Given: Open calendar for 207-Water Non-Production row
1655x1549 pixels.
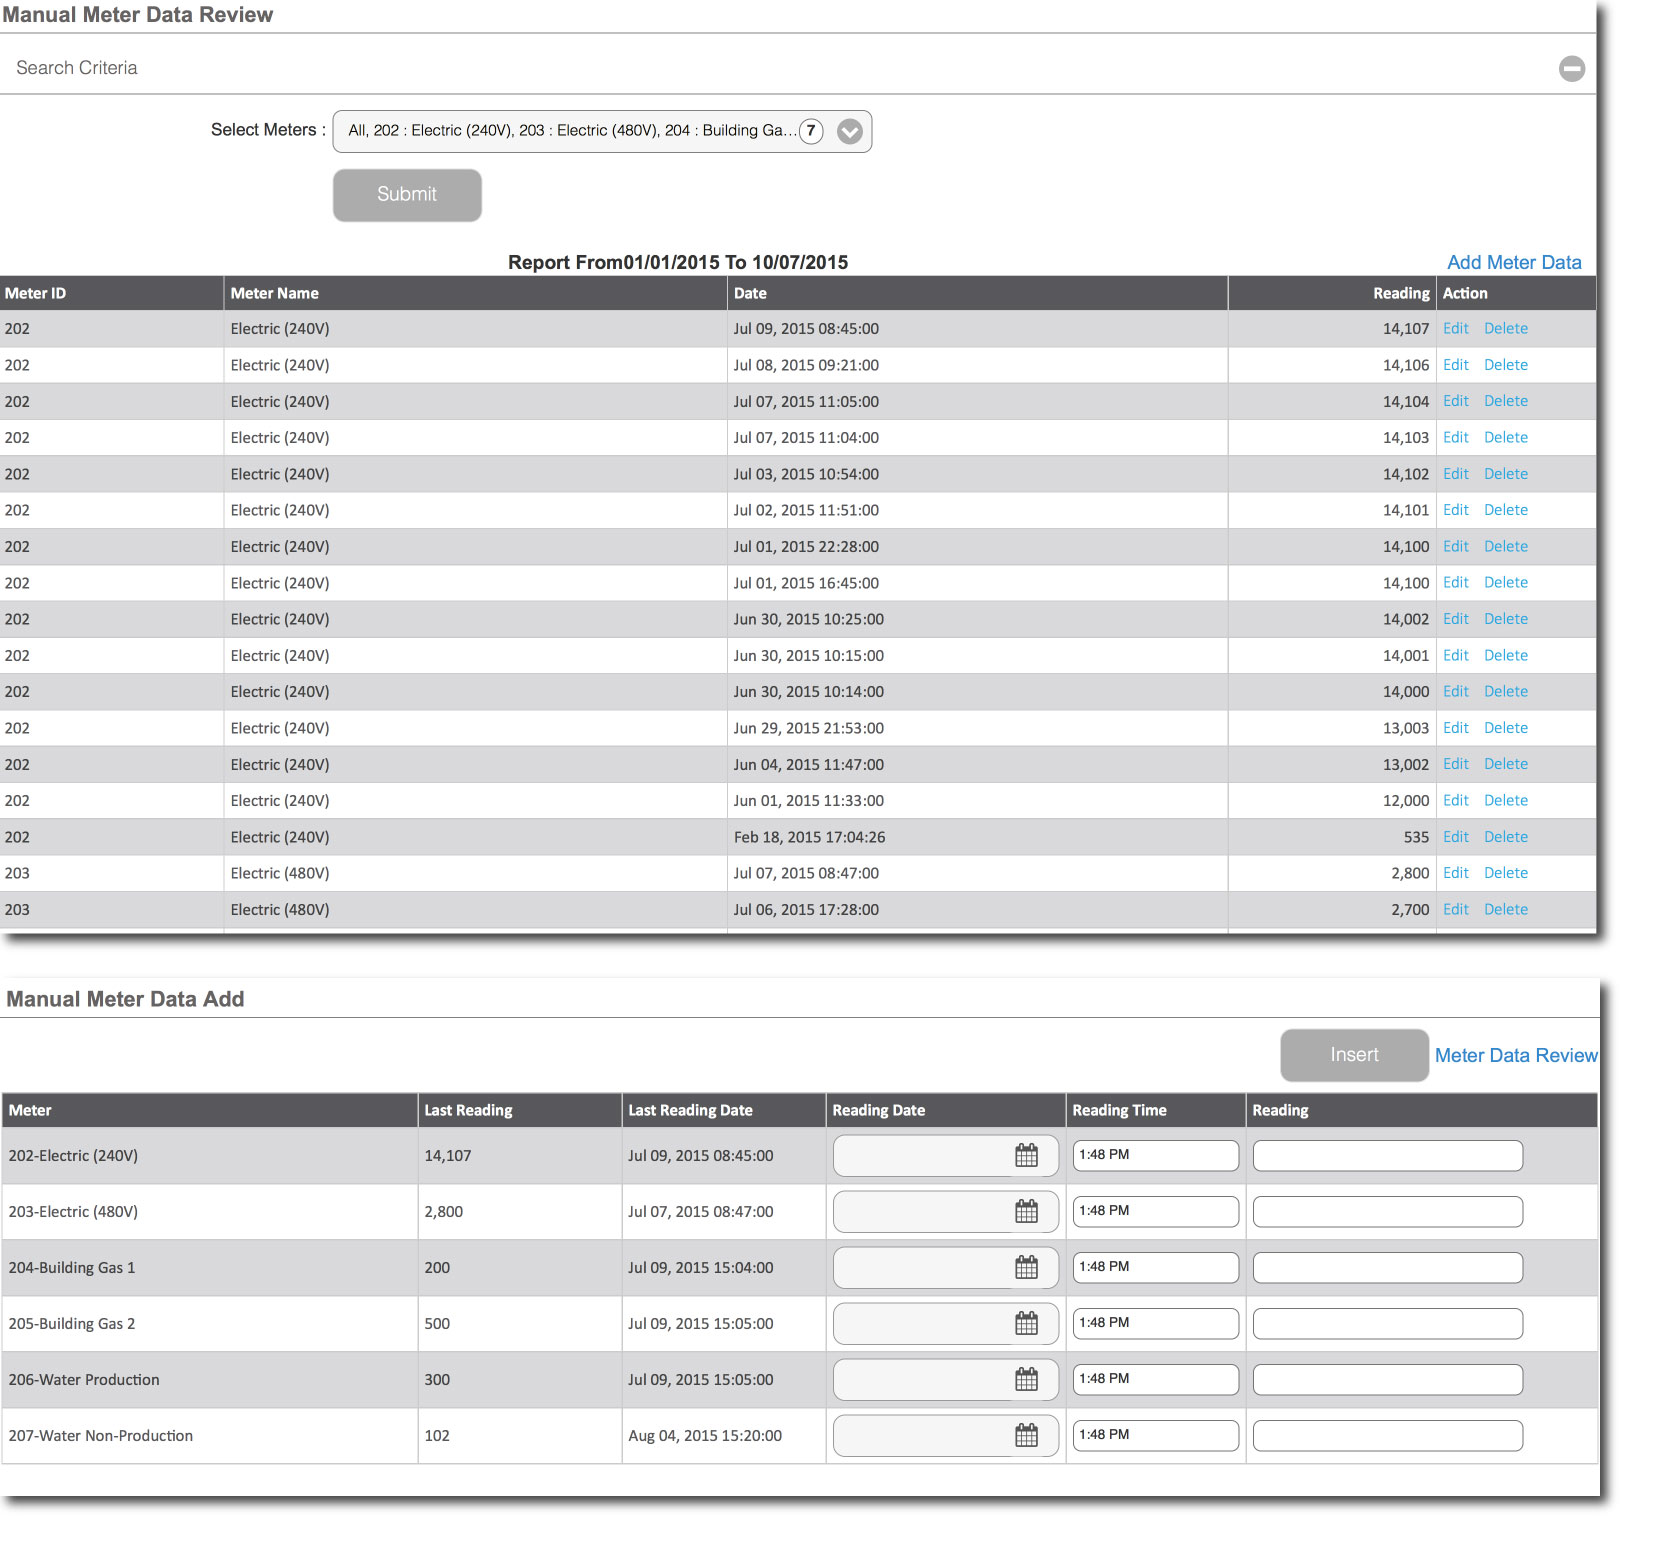Looking at the screenshot, I should coord(1026,1435).
